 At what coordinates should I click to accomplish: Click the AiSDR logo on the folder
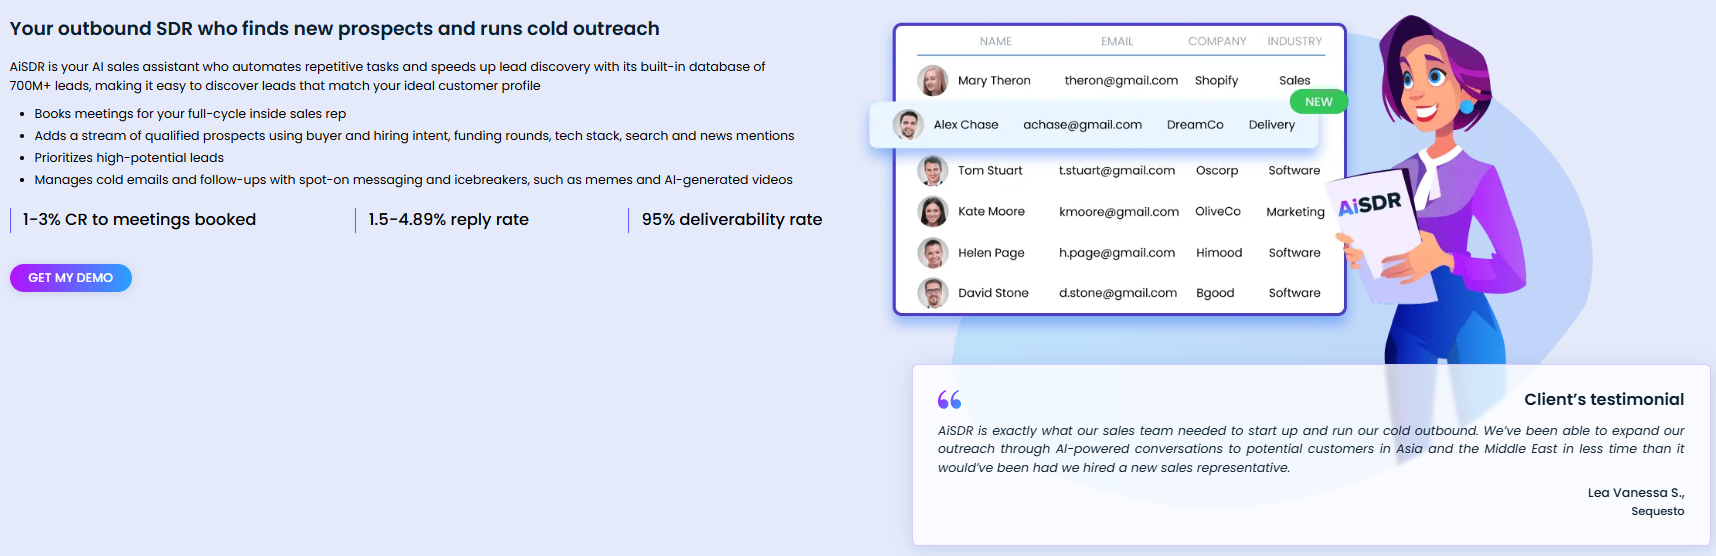tap(1370, 204)
